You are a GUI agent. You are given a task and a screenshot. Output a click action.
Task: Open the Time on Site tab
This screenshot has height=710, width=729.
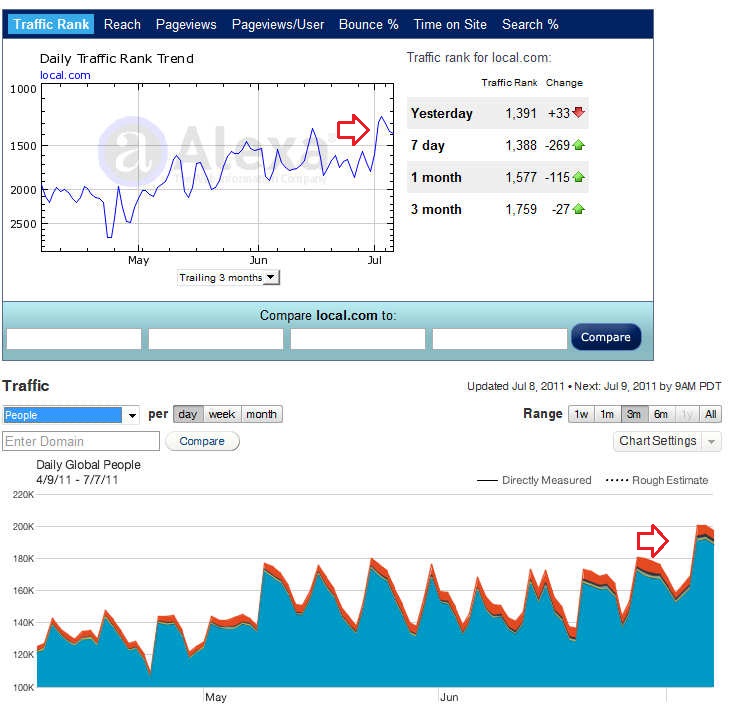click(450, 24)
